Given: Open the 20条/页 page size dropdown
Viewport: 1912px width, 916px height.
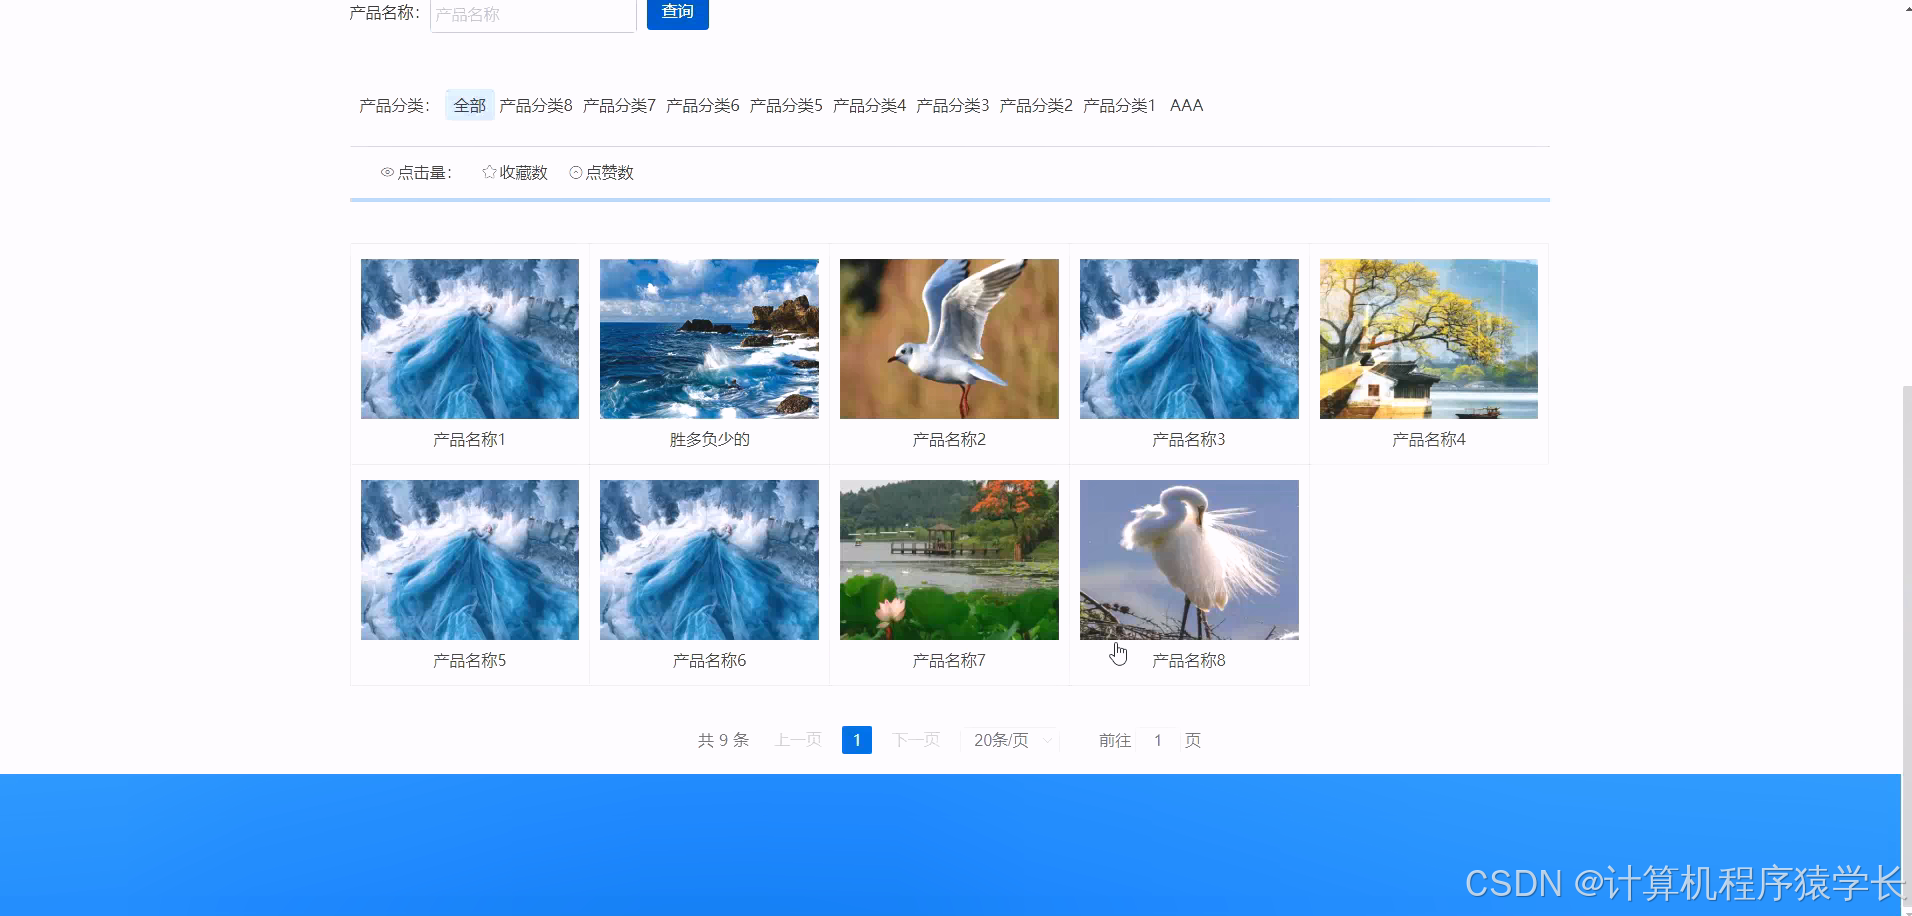Looking at the screenshot, I should 1009,740.
